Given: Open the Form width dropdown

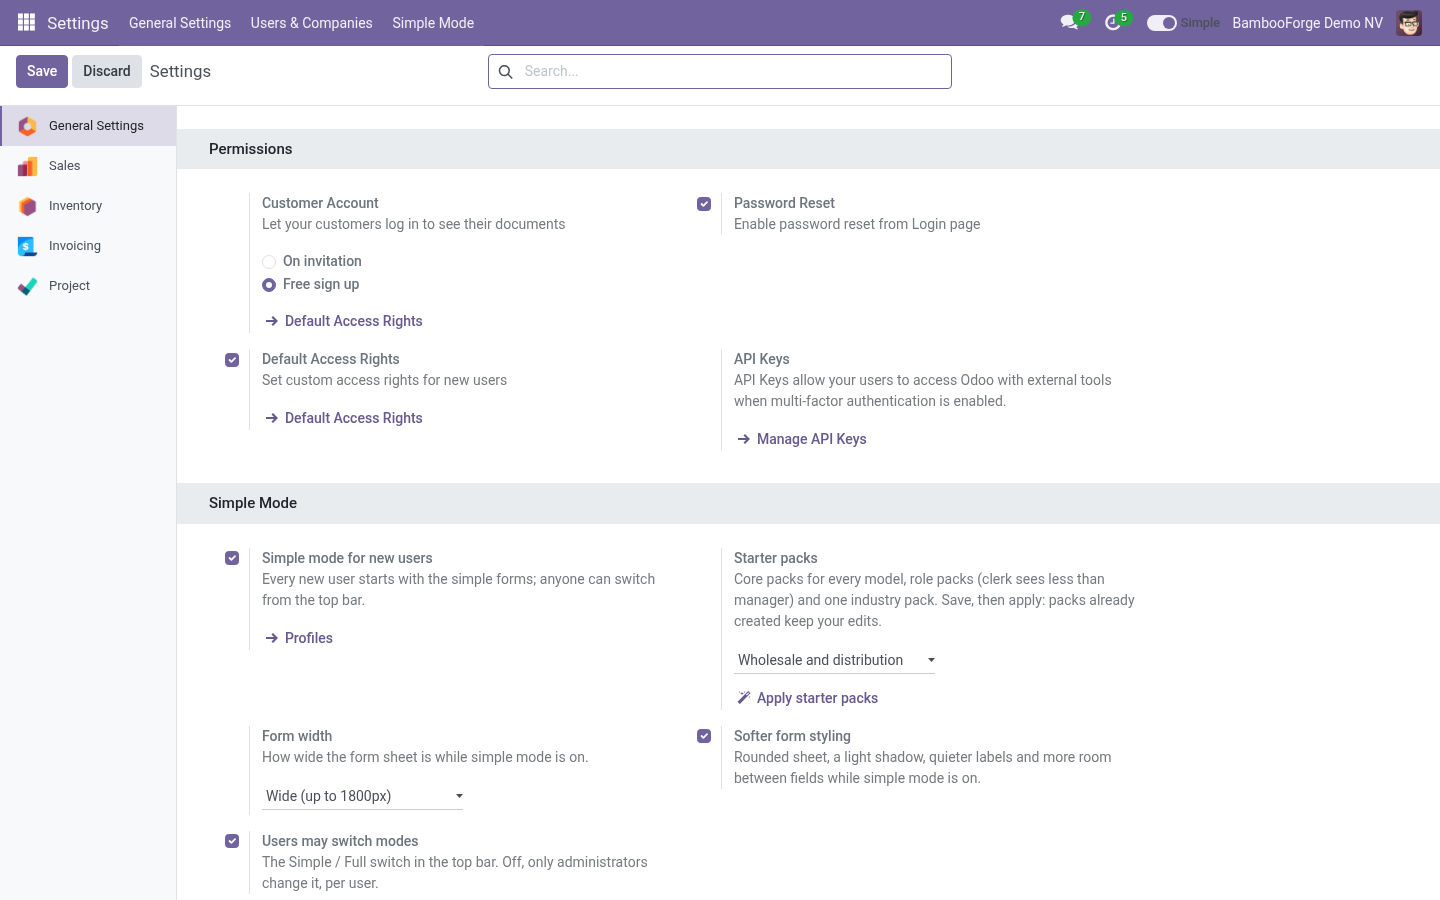Looking at the screenshot, I should (363, 796).
